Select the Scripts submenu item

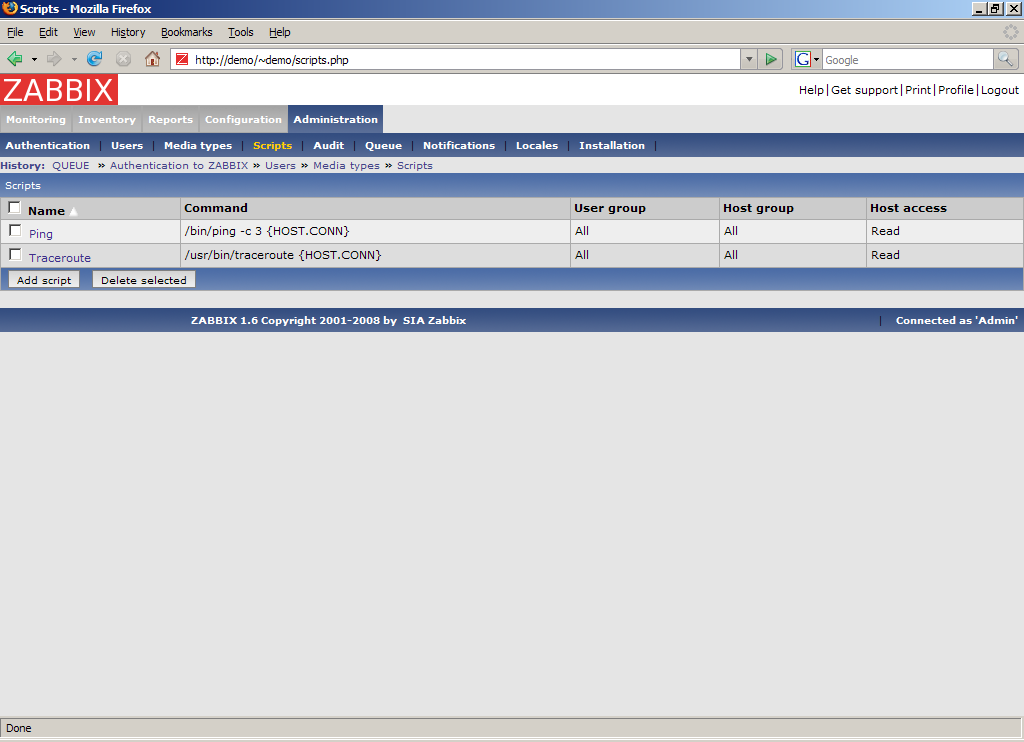[x=272, y=146]
